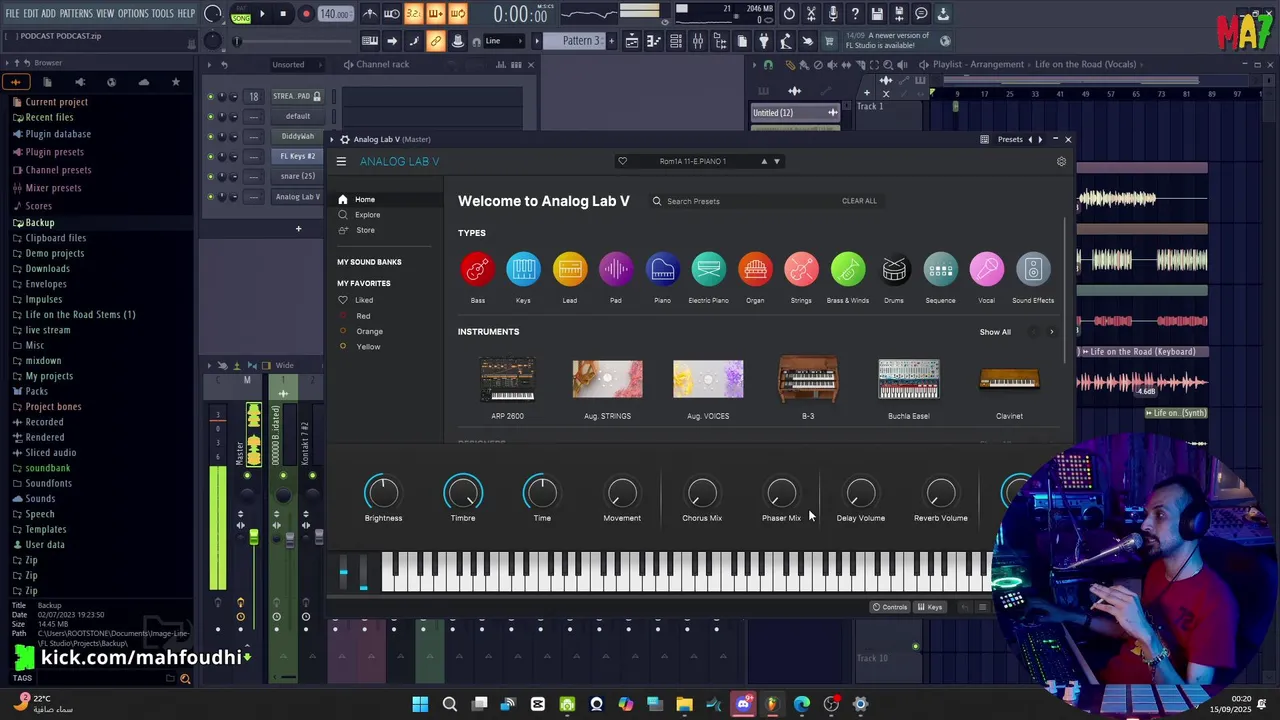Viewport: 1280px width, 720px height.
Task: Open Rom1A 11-E.PIANO 1 preset name
Action: 693,161
